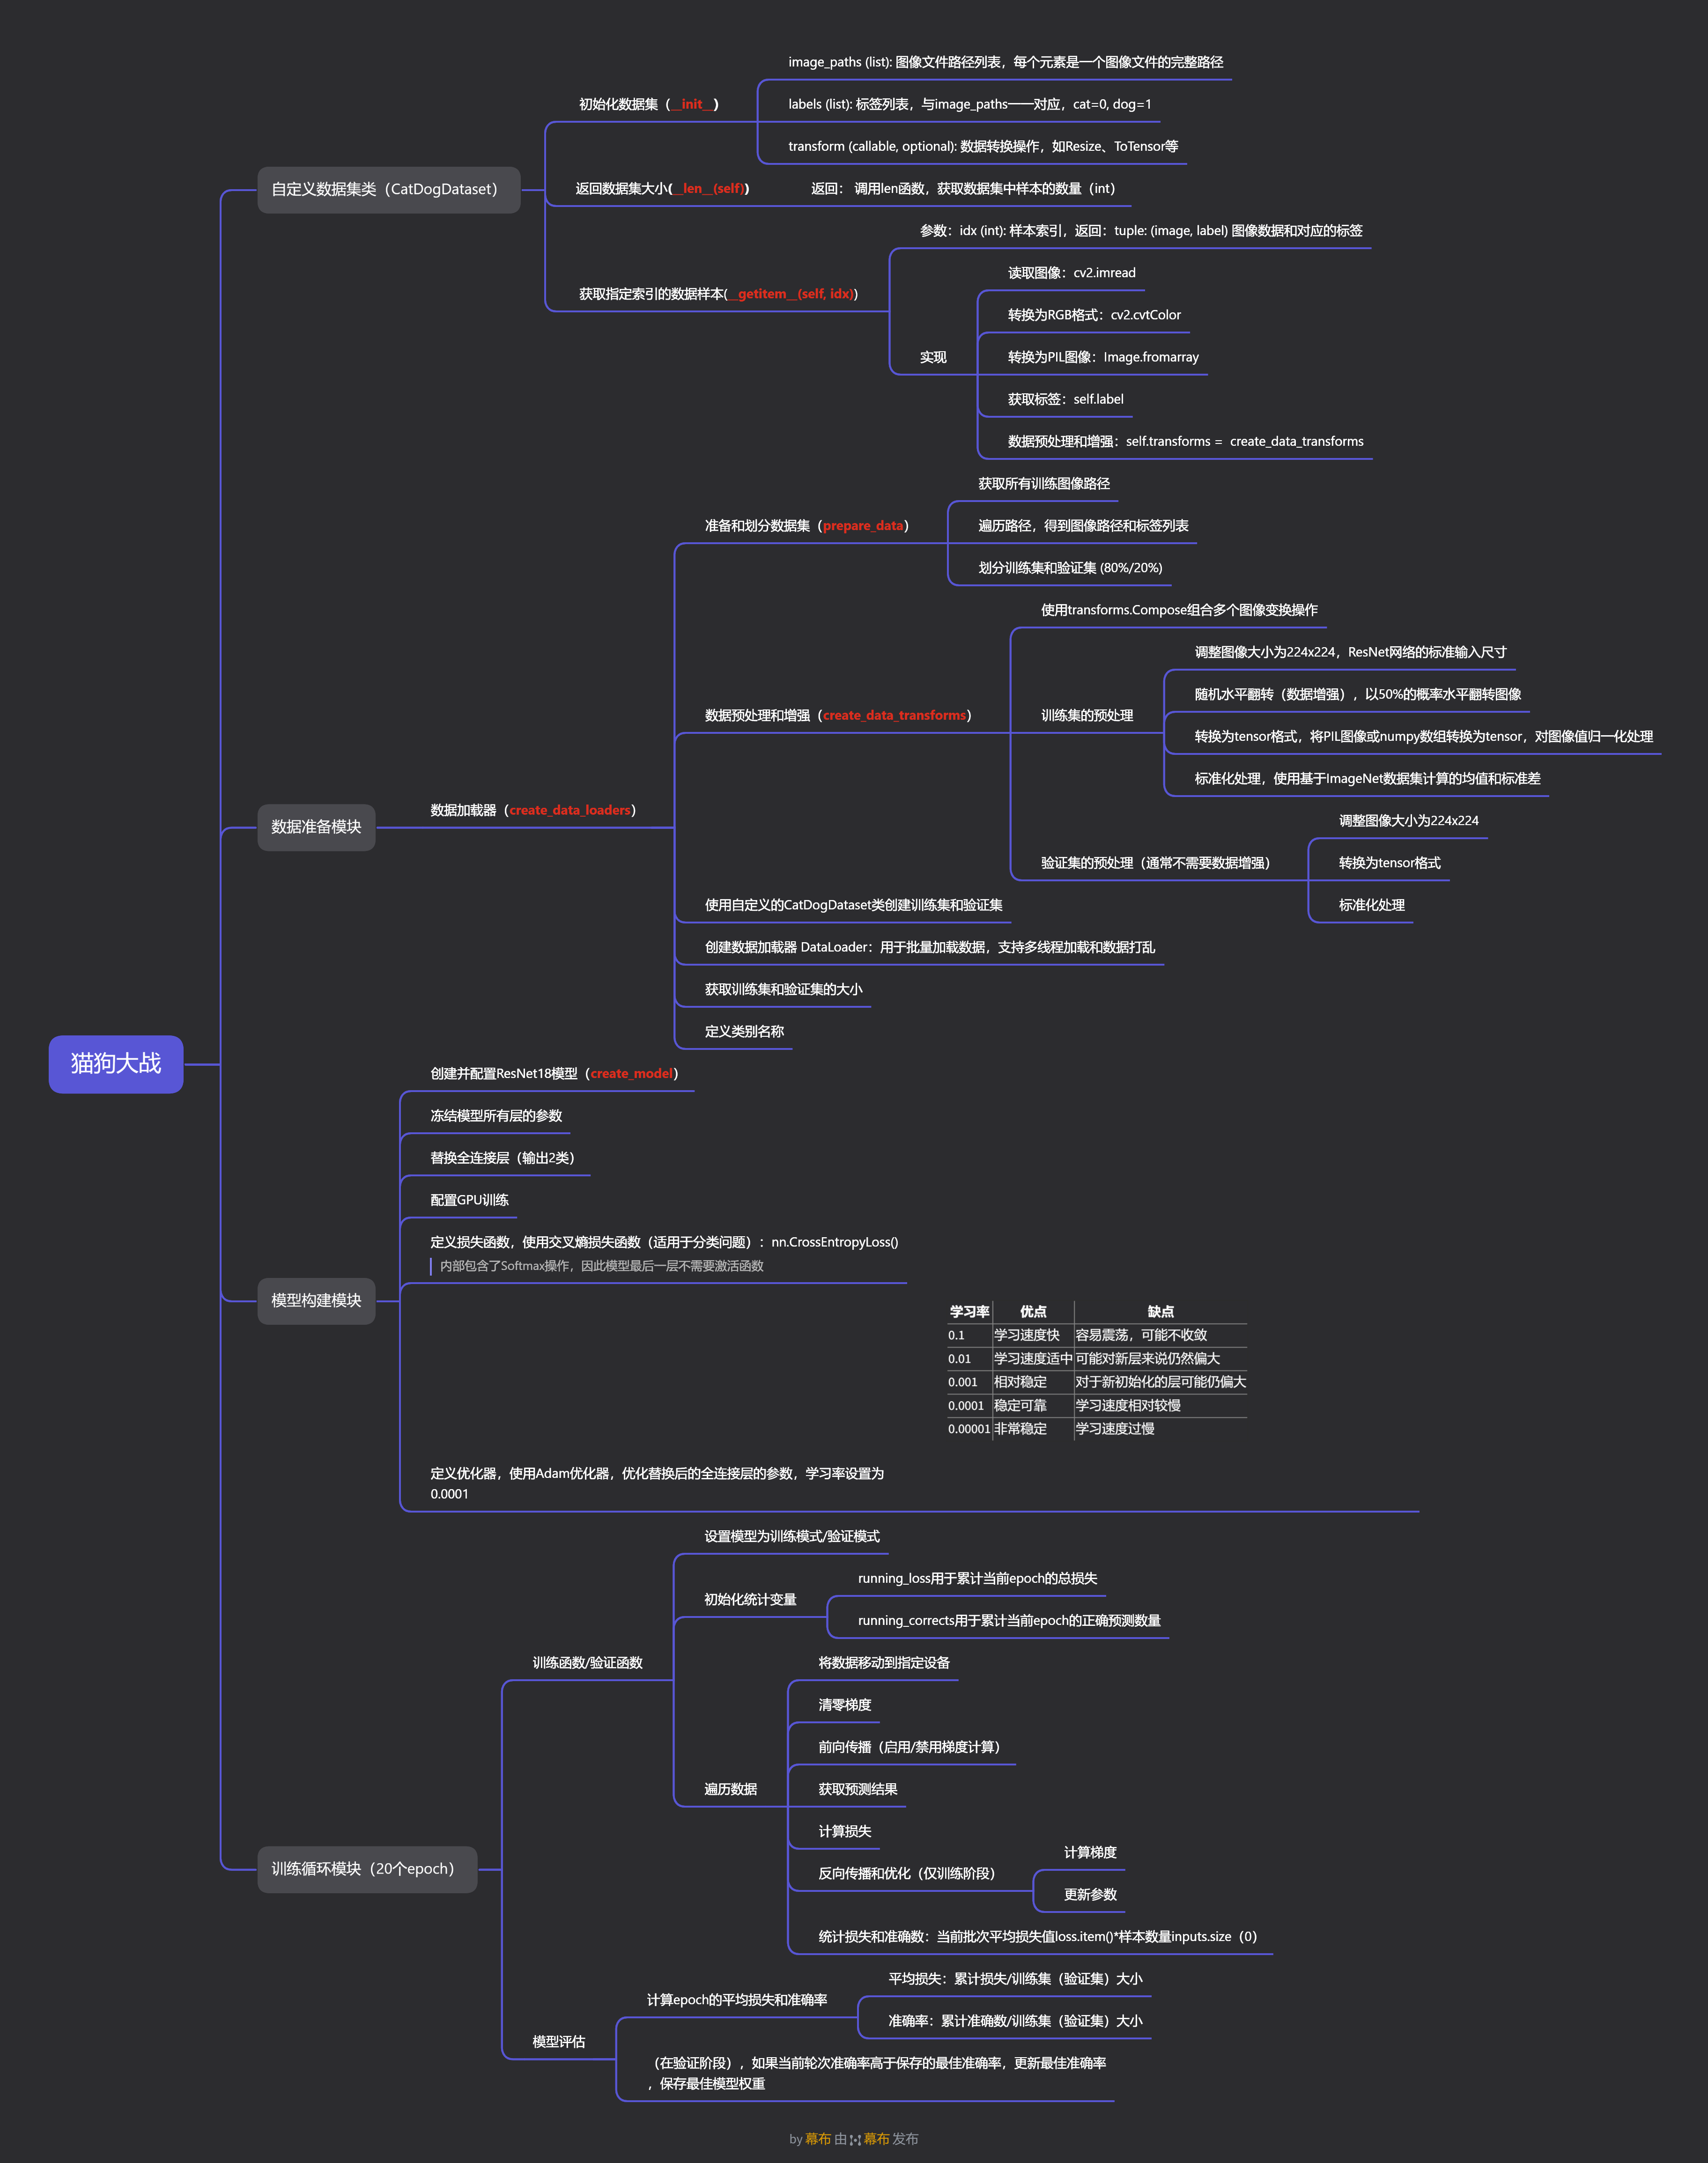Select the 模型构建模块 node
1708x2163 pixels.
(x=316, y=1300)
